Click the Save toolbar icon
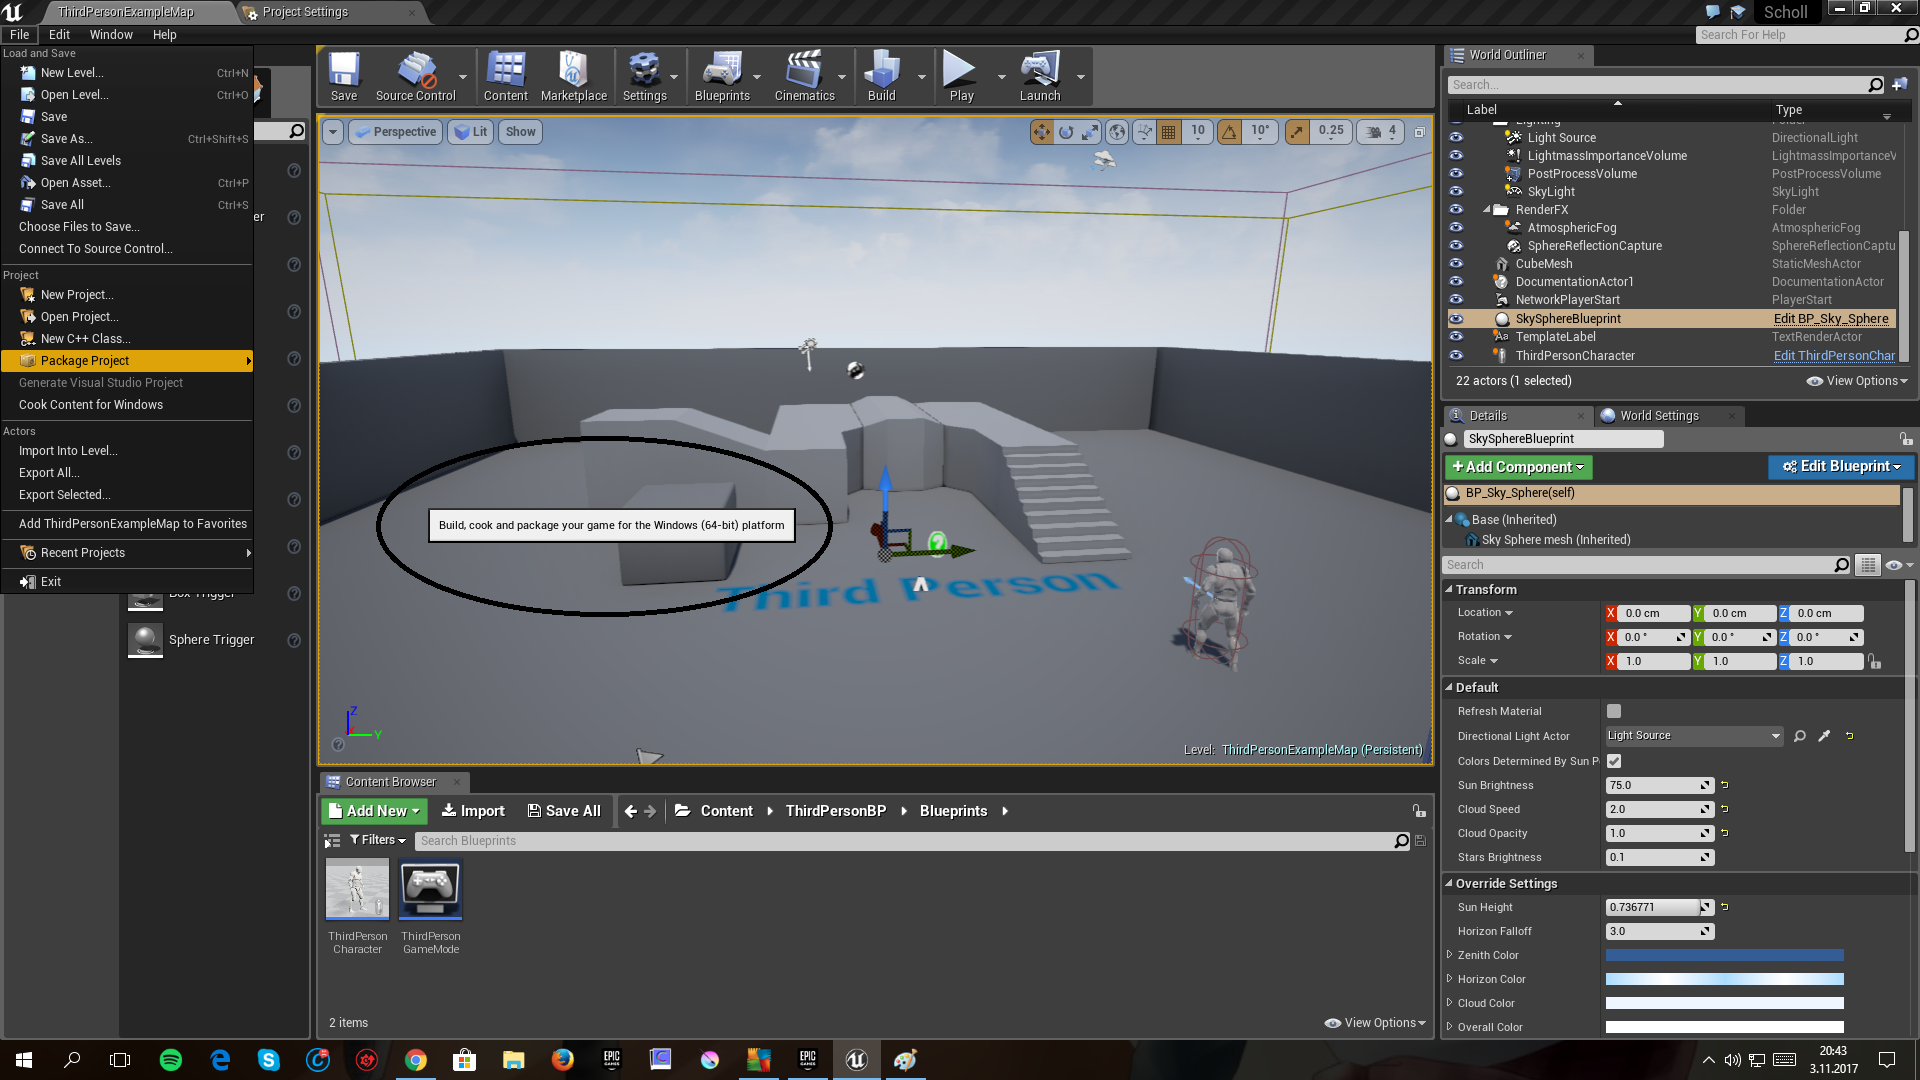Viewport: 1920px width, 1080px height. tap(344, 77)
